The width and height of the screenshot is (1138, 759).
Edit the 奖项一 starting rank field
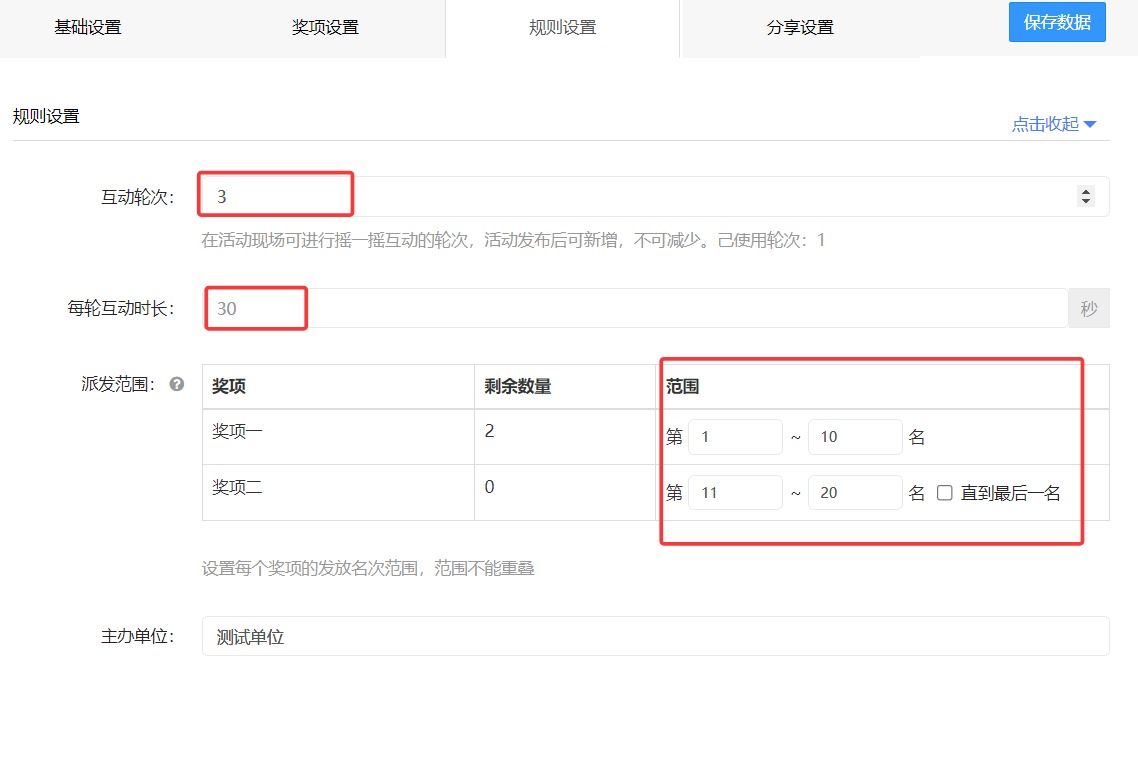coord(735,437)
